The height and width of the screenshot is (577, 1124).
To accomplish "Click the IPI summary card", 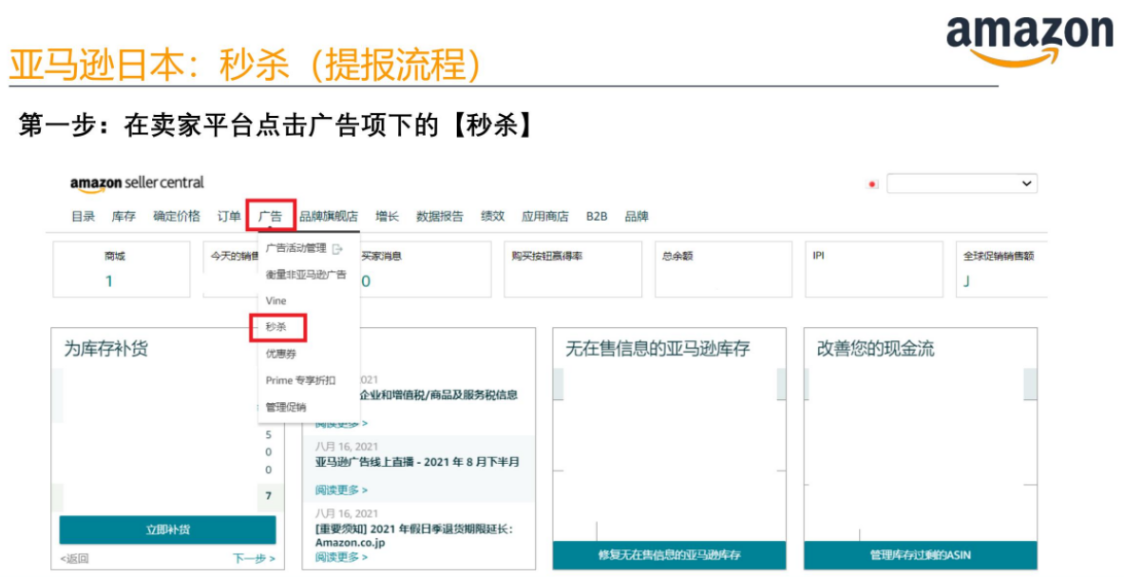I will [873, 270].
